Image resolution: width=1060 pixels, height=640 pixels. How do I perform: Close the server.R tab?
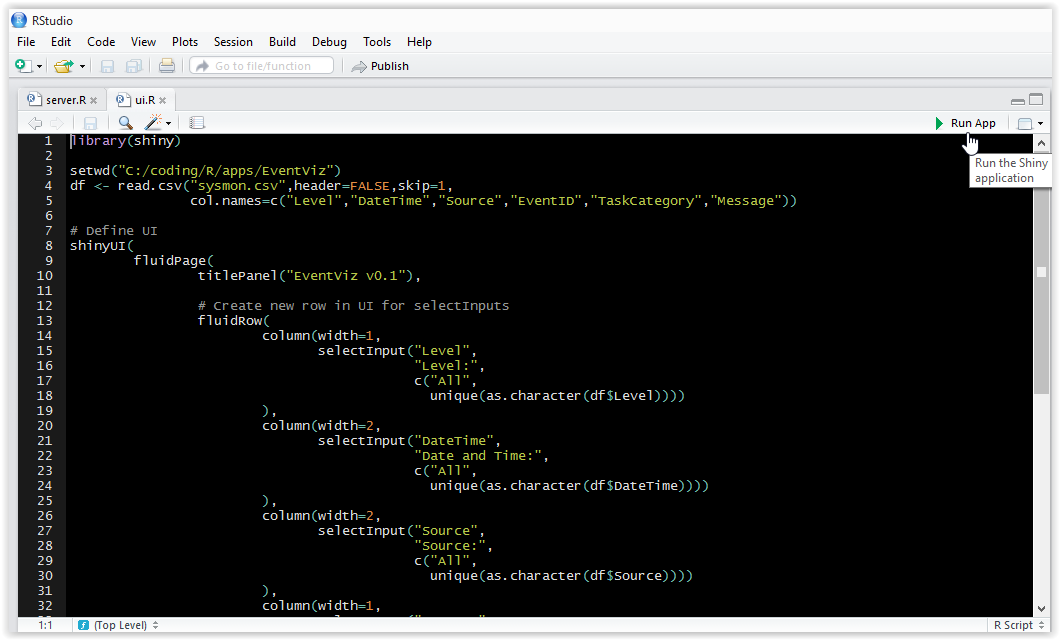pos(94,101)
